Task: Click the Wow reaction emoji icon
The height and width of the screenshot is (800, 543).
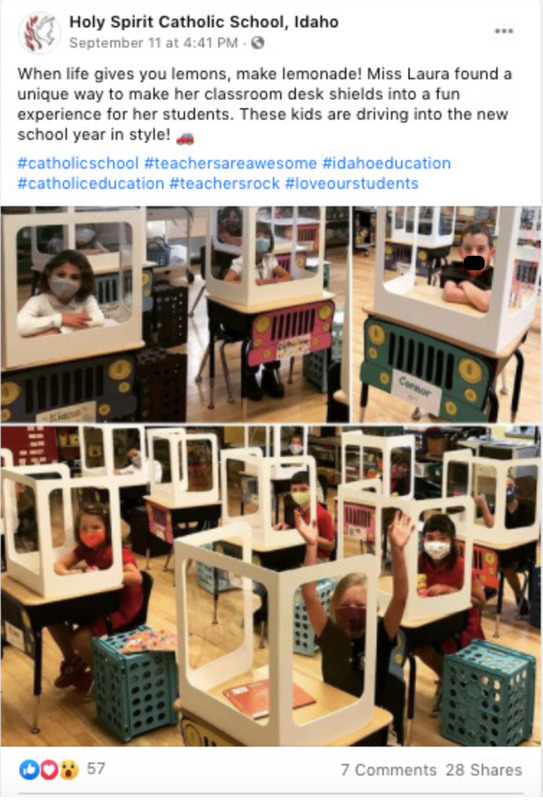Action: pyautogui.click(x=68, y=769)
